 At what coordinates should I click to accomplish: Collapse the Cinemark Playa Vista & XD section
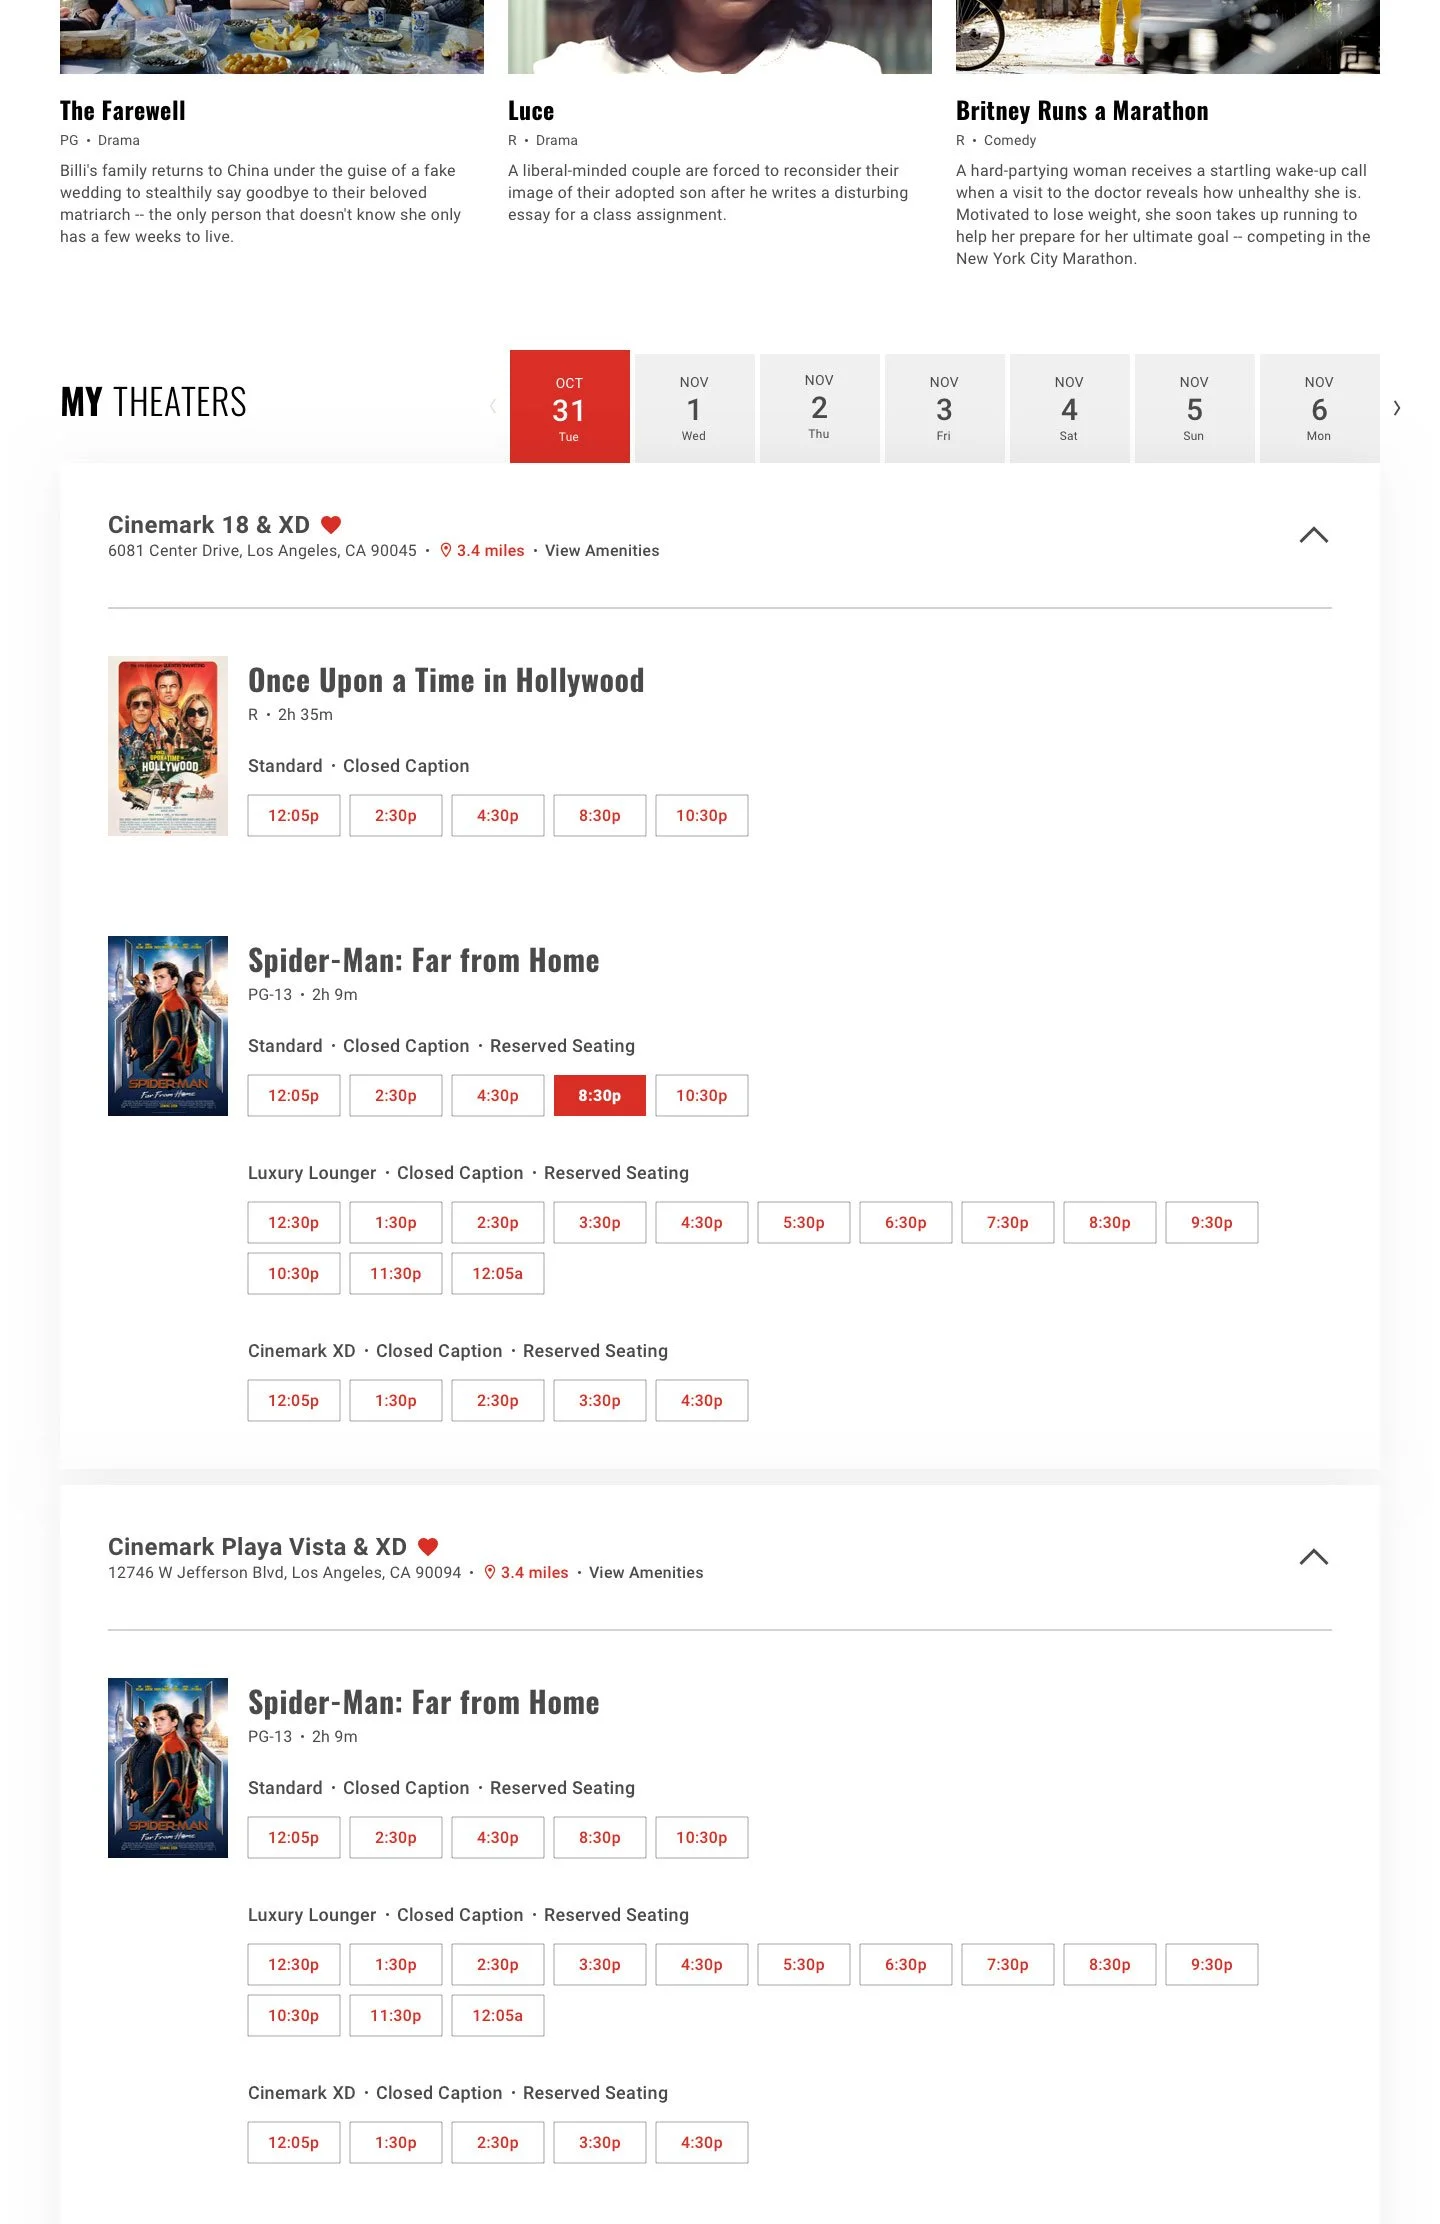pyautogui.click(x=1314, y=1557)
